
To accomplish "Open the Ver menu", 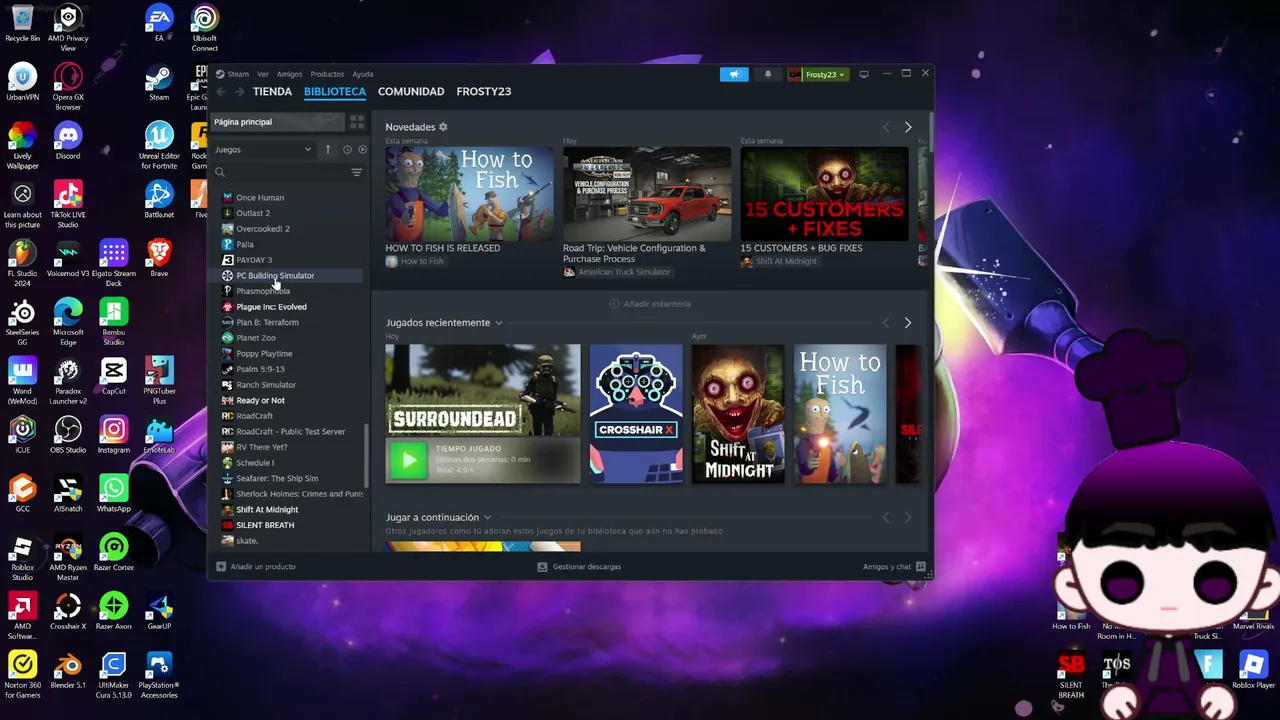I will click(x=263, y=74).
